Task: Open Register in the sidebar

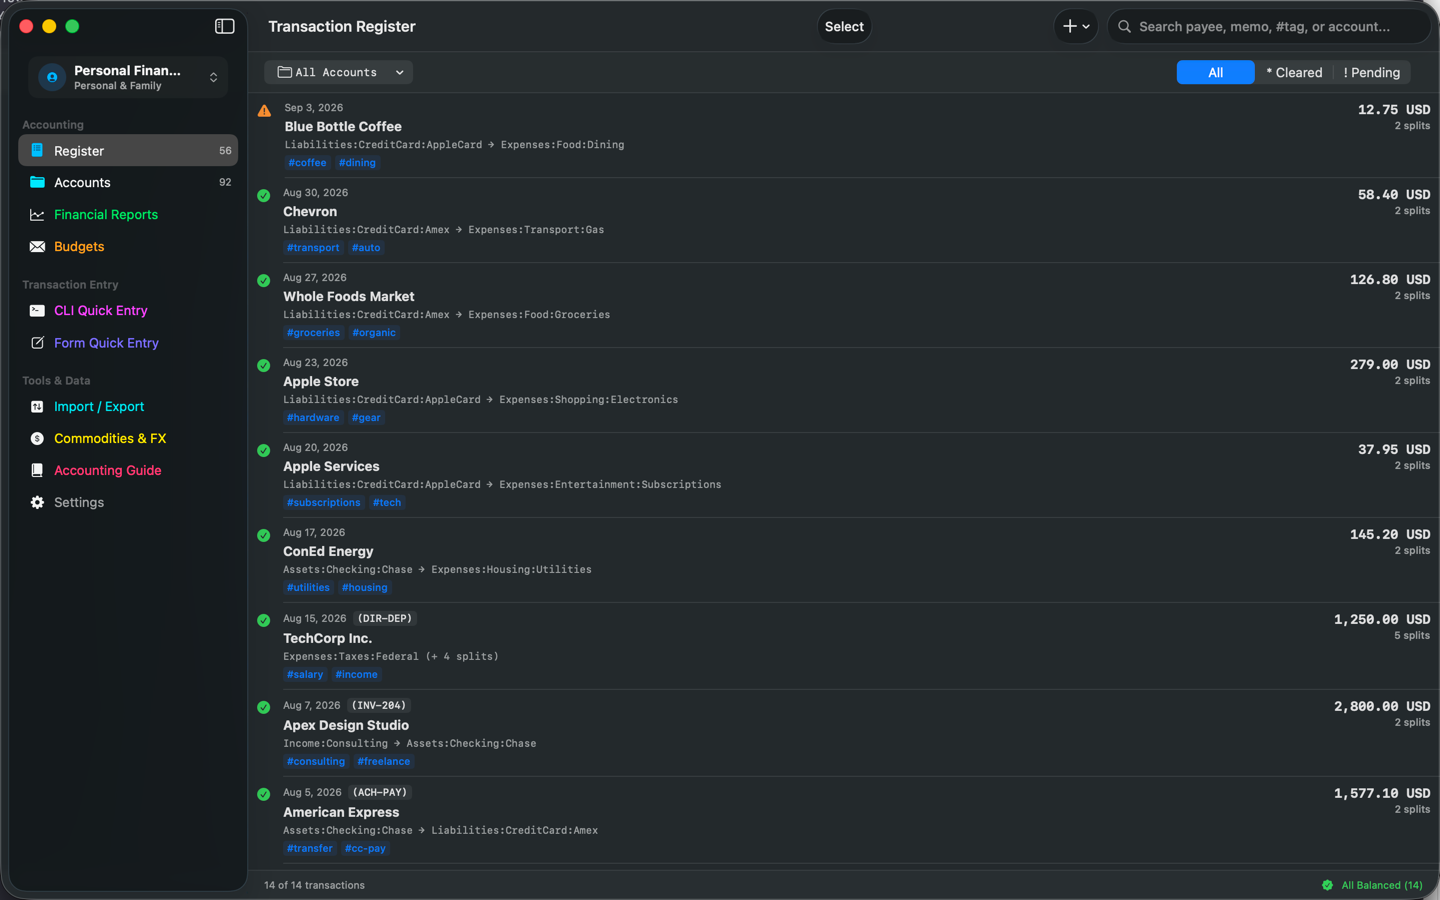Action: [x=128, y=150]
